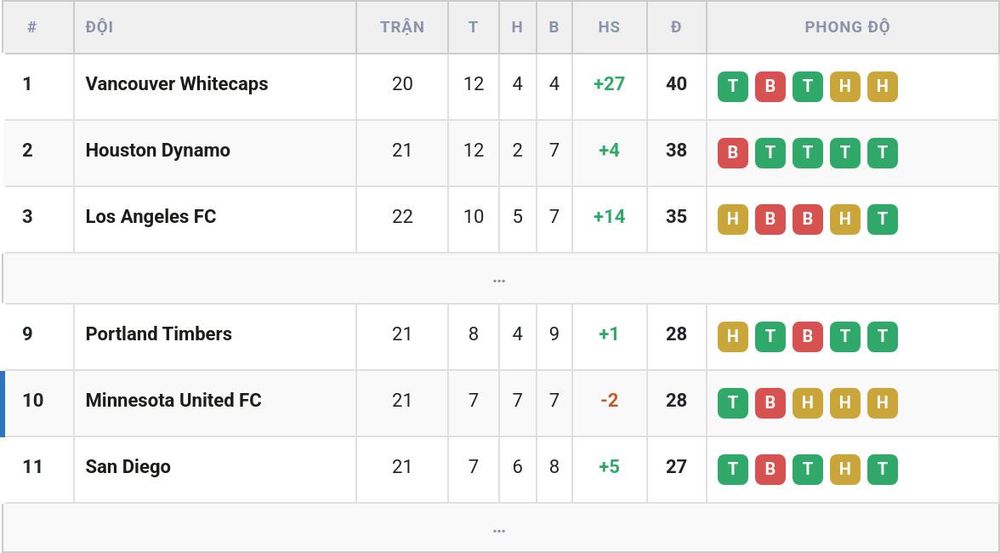The height and width of the screenshot is (553, 1000).
Task: Expand hidden rows below San Diego
Action: (x=499, y=529)
